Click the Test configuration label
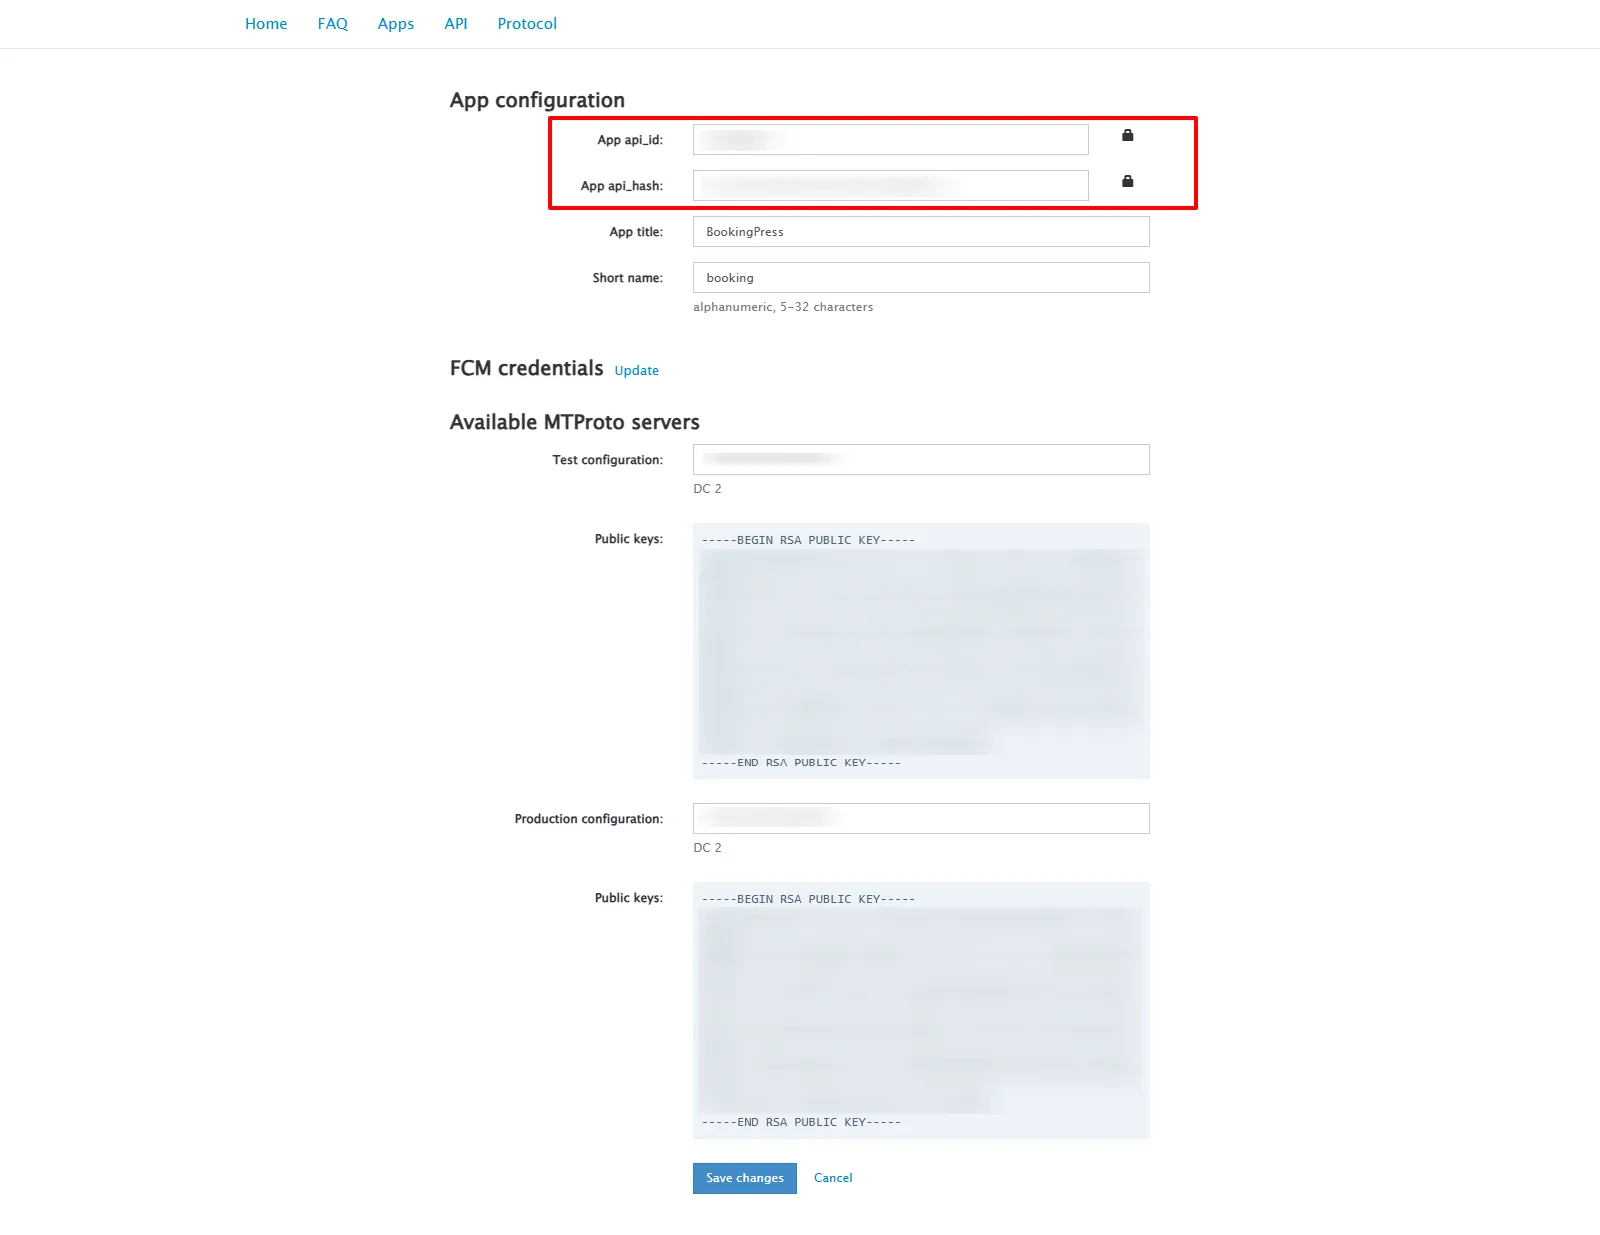The height and width of the screenshot is (1235, 1600). pos(608,460)
